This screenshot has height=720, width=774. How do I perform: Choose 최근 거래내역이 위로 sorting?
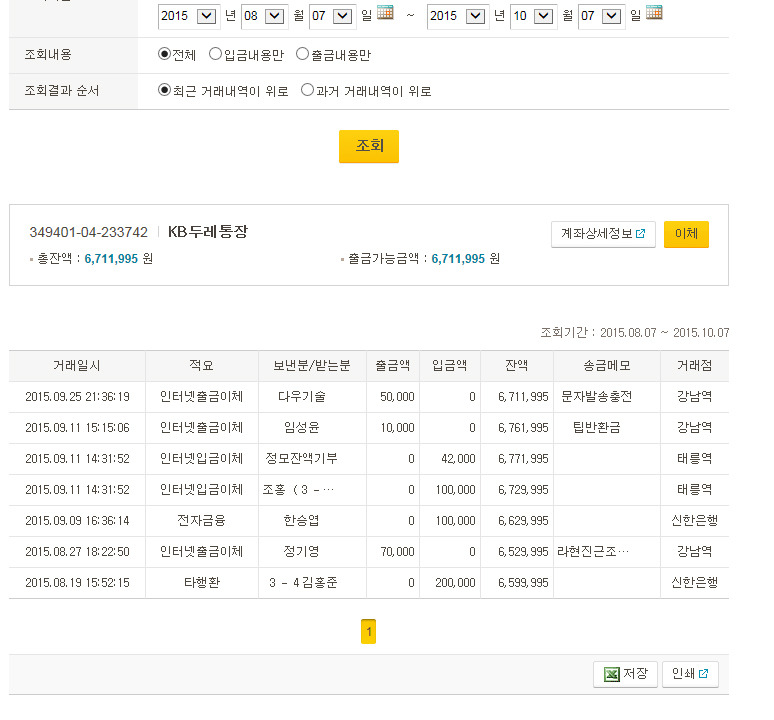click(165, 90)
